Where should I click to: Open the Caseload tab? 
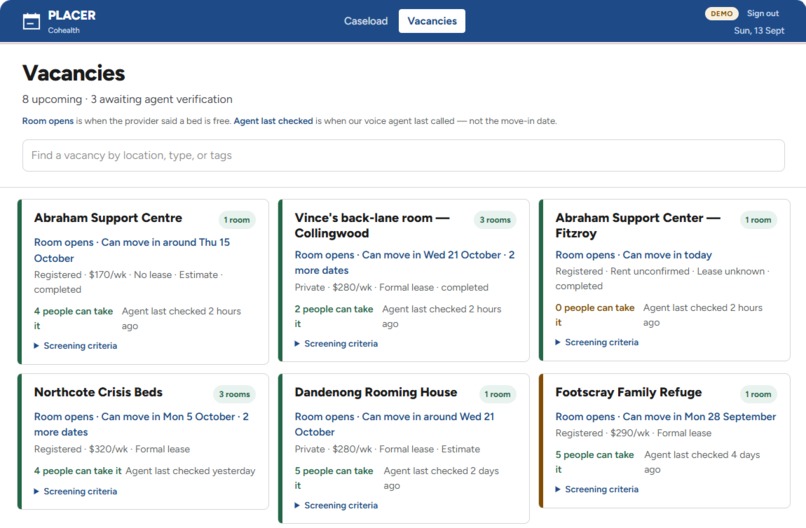point(365,21)
